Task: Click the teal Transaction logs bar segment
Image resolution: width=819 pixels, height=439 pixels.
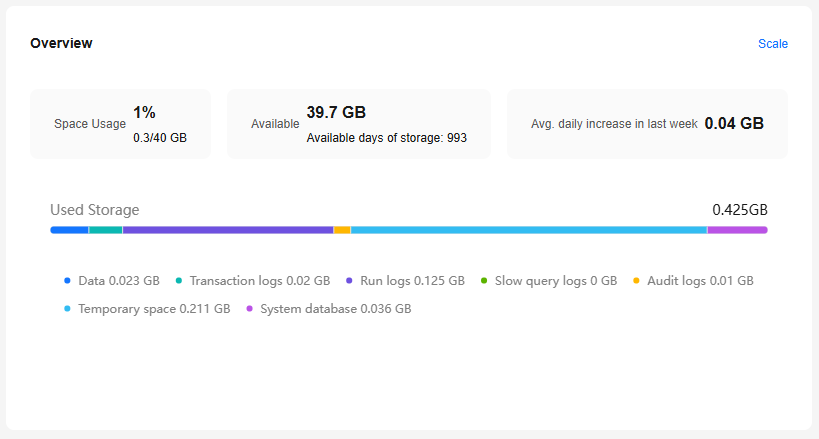Action: click(x=105, y=230)
